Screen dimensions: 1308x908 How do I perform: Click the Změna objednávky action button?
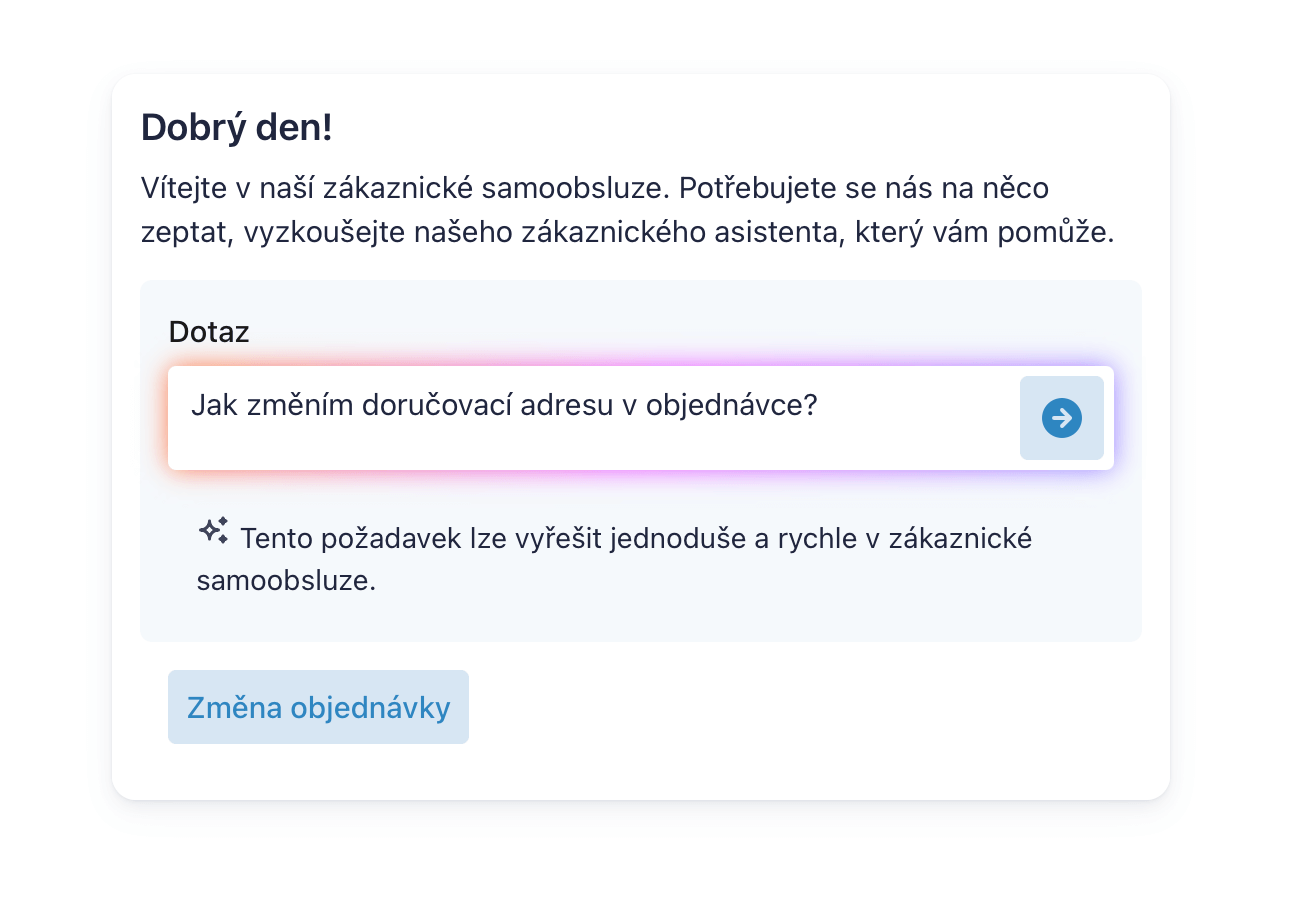(x=318, y=707)
